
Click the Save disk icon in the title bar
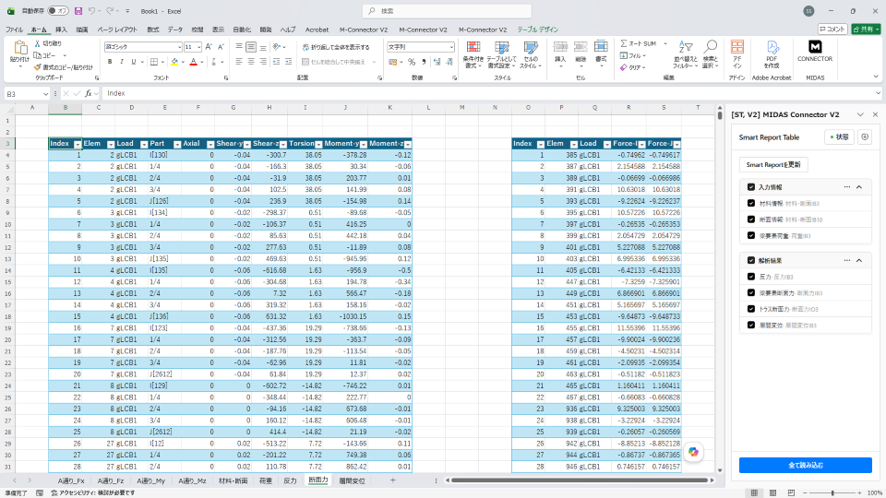click(78, 11)
